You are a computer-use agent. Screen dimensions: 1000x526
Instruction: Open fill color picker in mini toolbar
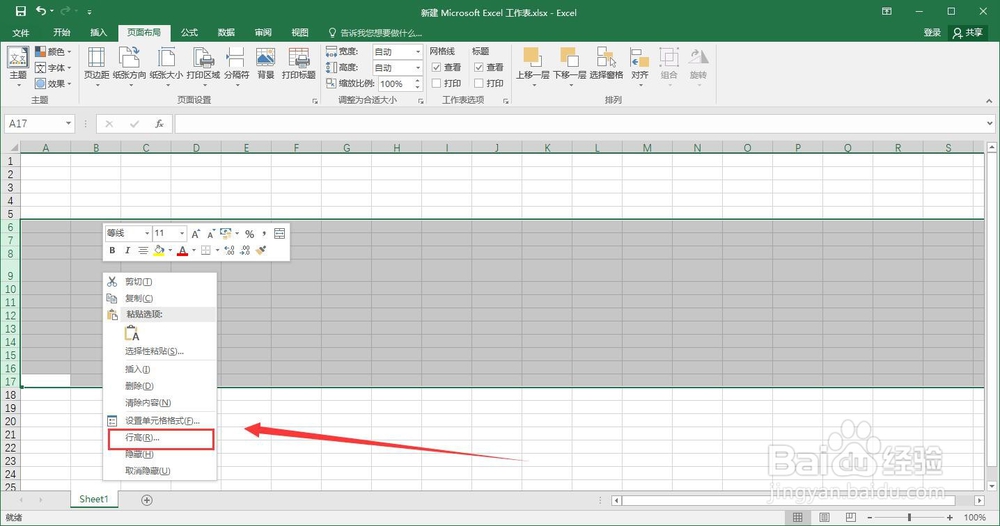(x=170, y=251)
